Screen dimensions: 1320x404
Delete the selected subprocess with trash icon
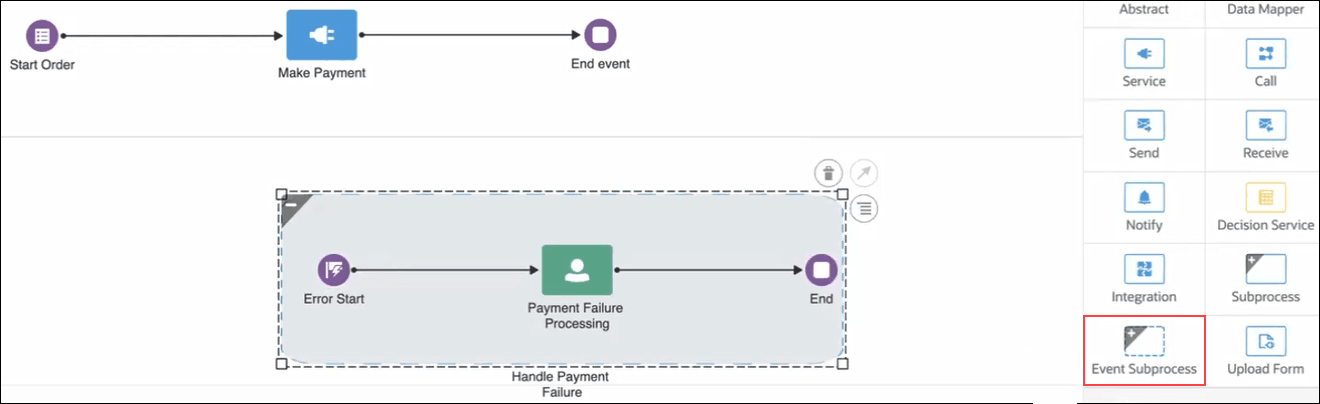pos(828,173)
